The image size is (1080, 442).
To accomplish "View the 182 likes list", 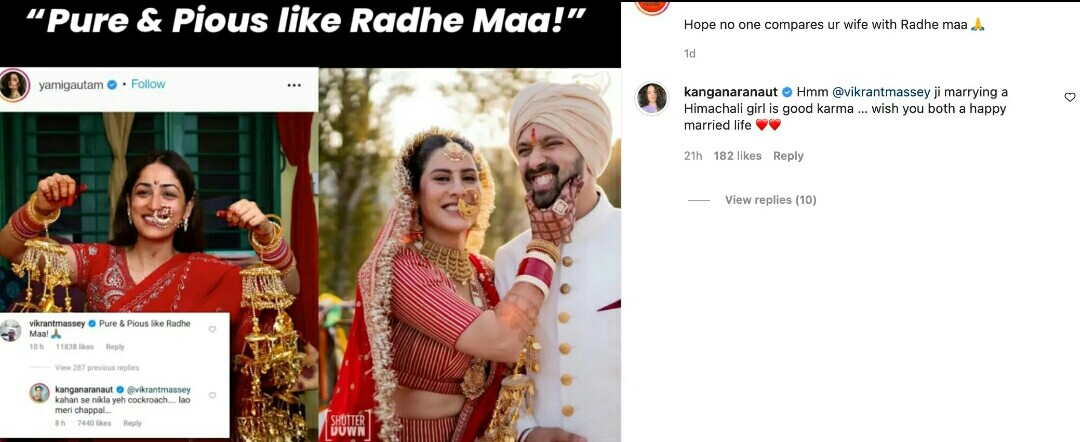I will (737, 156).
